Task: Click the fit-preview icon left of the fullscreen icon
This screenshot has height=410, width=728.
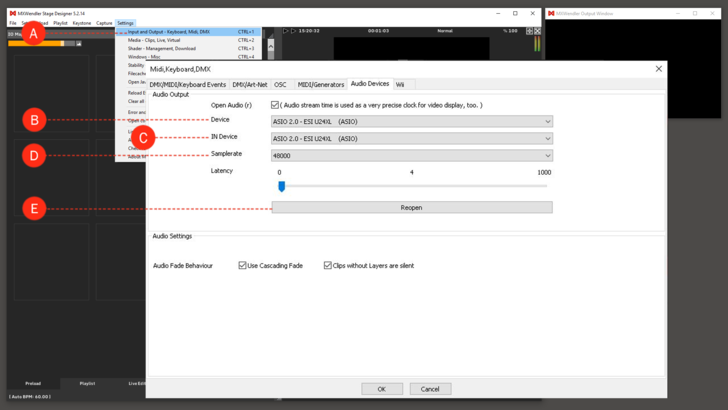Action: pos(529,31)
